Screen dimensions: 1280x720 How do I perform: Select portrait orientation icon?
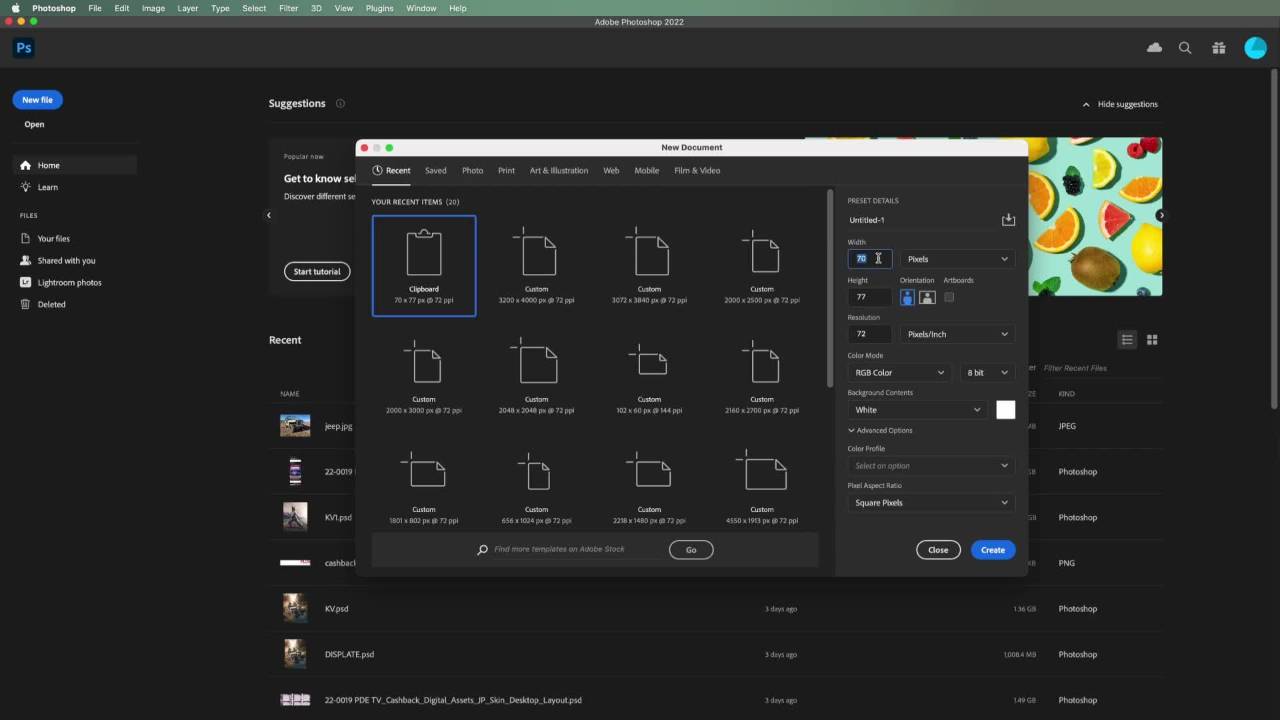pyautogui.click(x=907, y=297)
